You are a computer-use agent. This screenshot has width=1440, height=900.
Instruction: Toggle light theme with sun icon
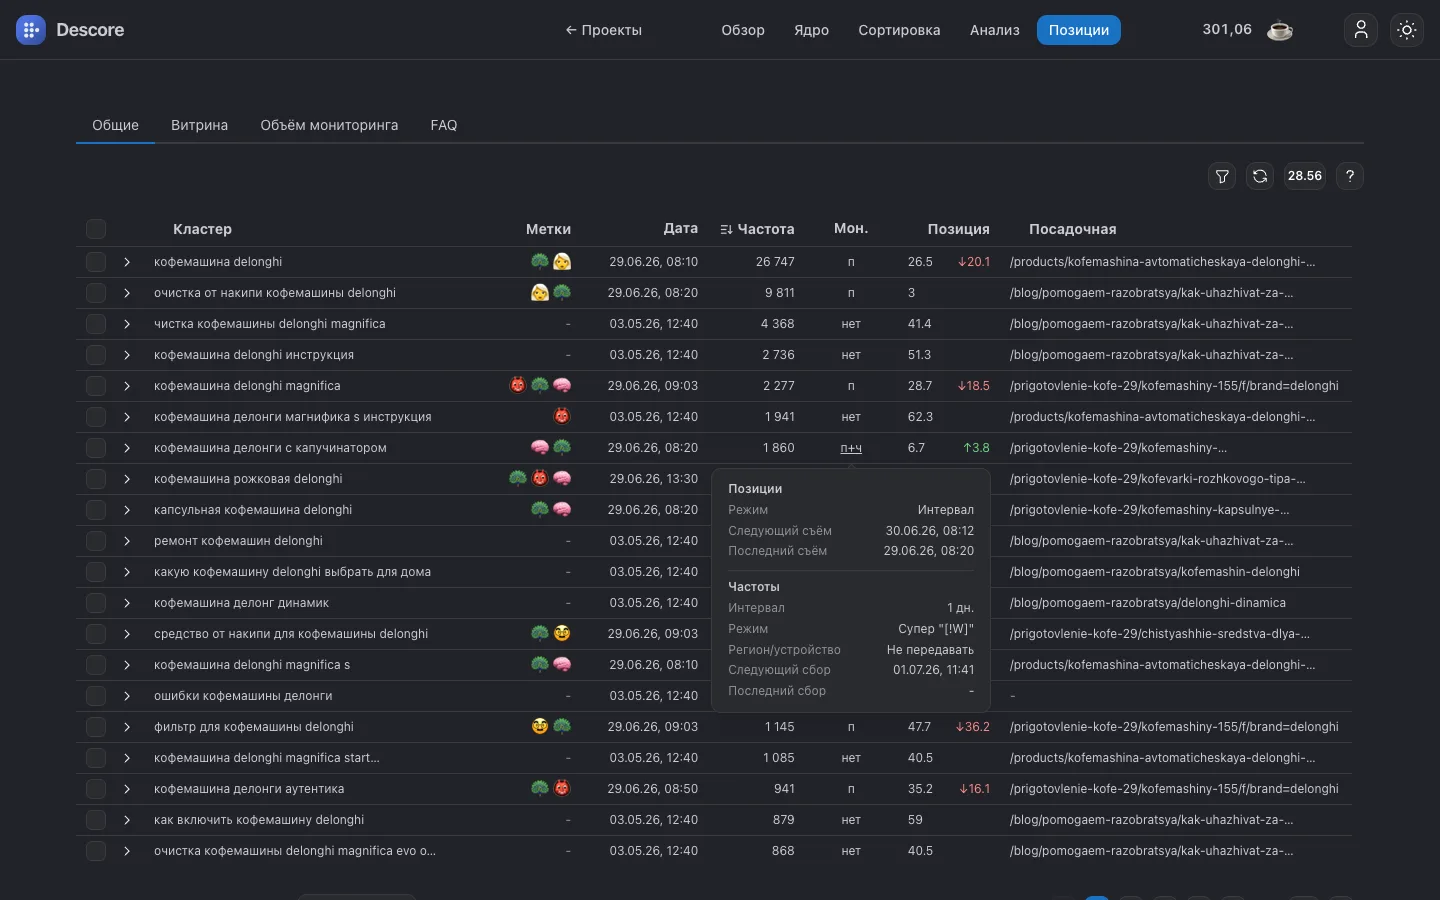1407,30
